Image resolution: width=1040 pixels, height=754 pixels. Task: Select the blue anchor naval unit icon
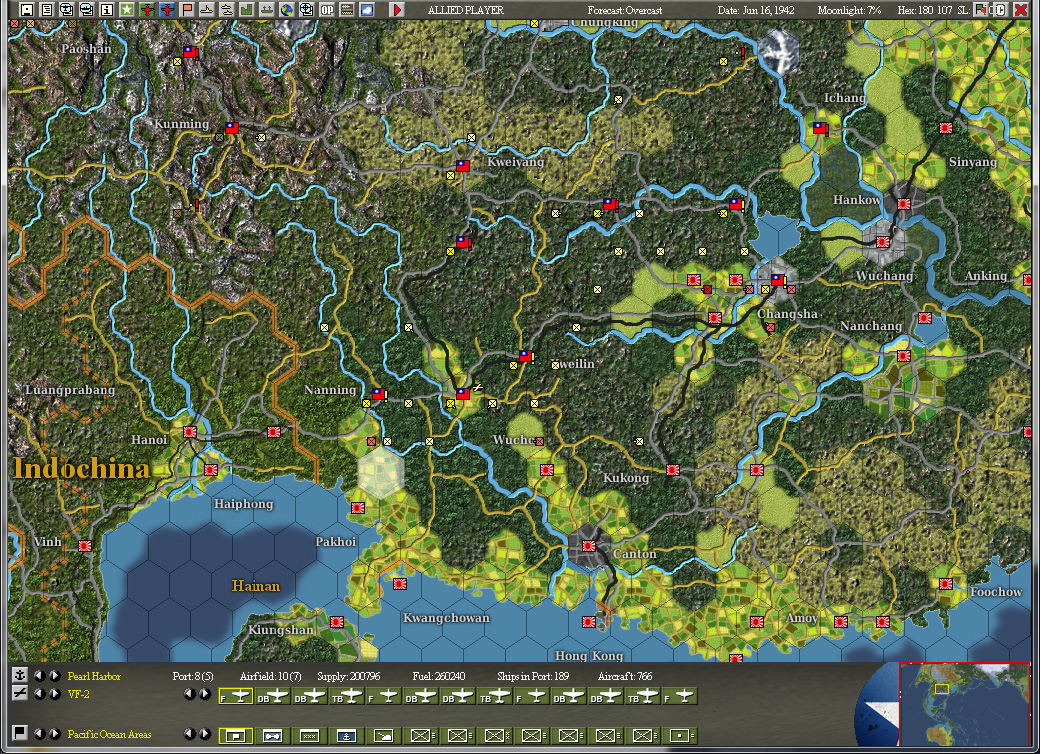coord(346,735)
